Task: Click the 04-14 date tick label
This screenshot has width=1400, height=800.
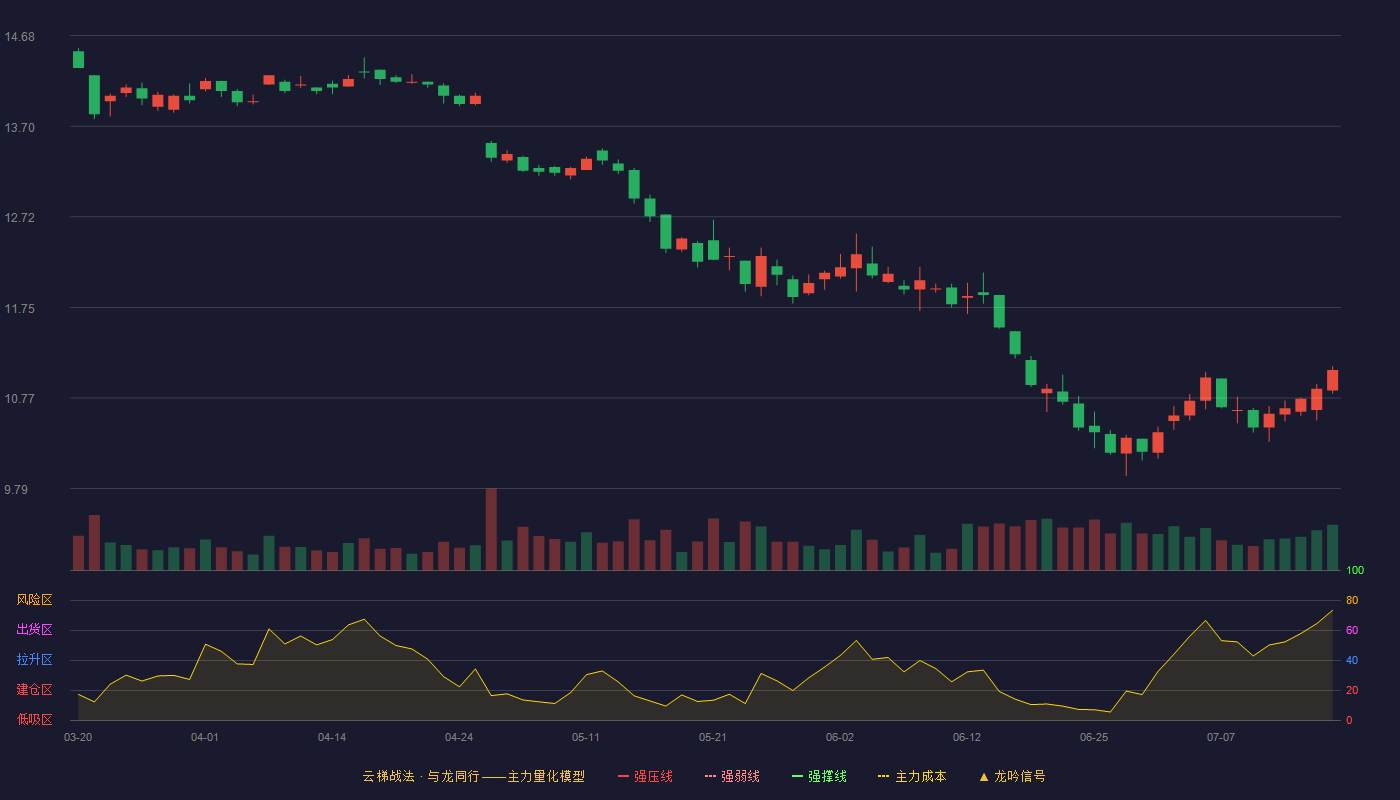Action: point(332,737)
